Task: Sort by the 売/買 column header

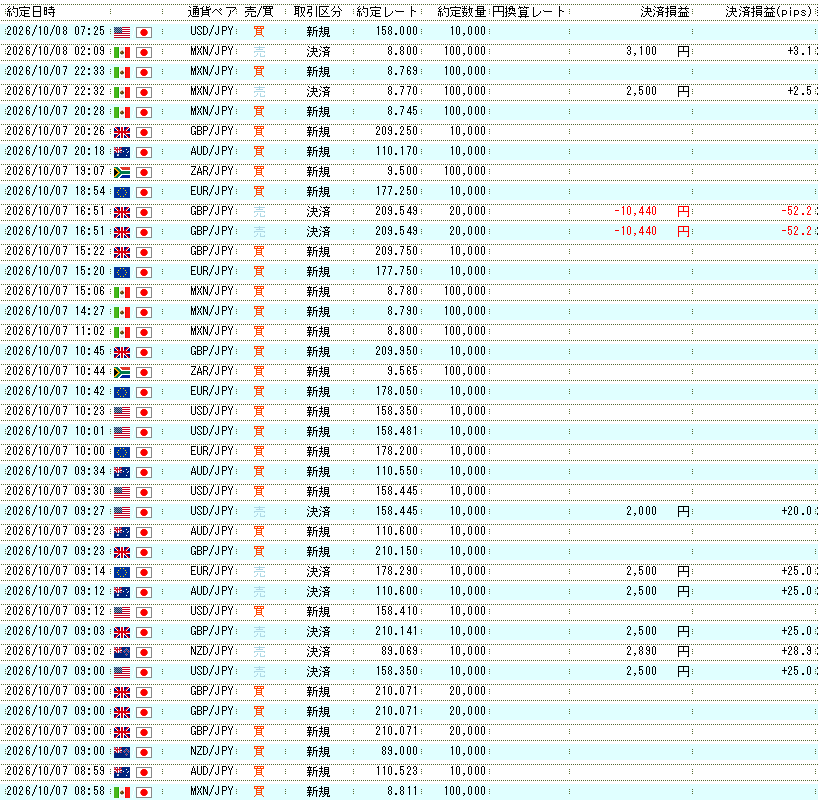Action: [259, 11]
